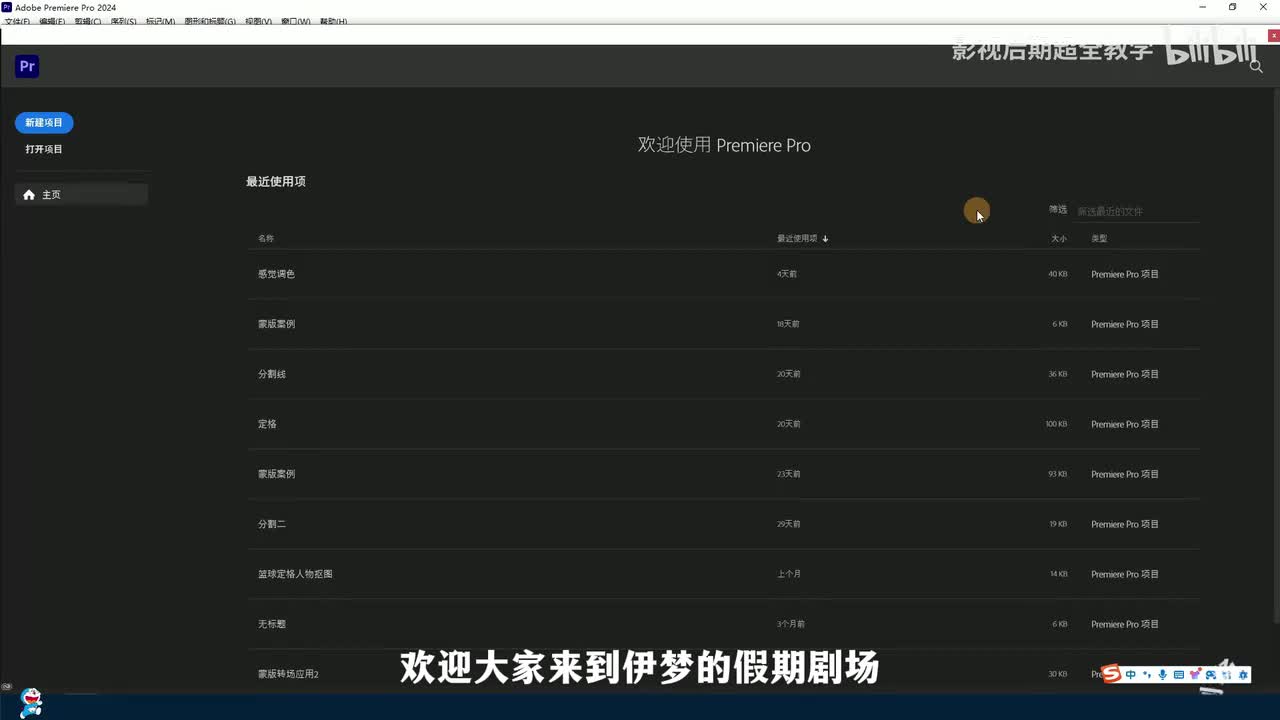The image size is (1280, 720).
Task: Click the 14 KB size cell
Action: click(x=1058, y=574)
